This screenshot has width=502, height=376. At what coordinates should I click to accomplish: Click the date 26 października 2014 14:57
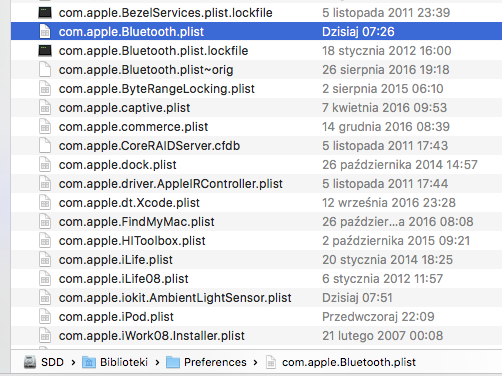point(400,165)
